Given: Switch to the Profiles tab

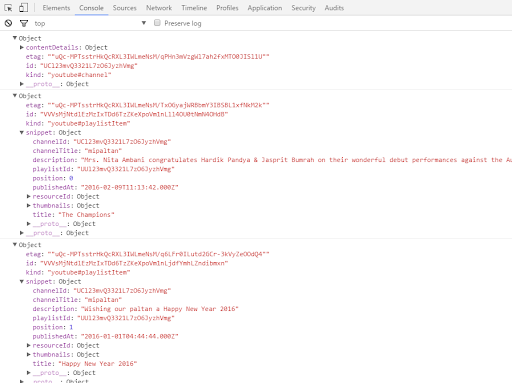Looking at the screenshot, I should coord(227,8).
